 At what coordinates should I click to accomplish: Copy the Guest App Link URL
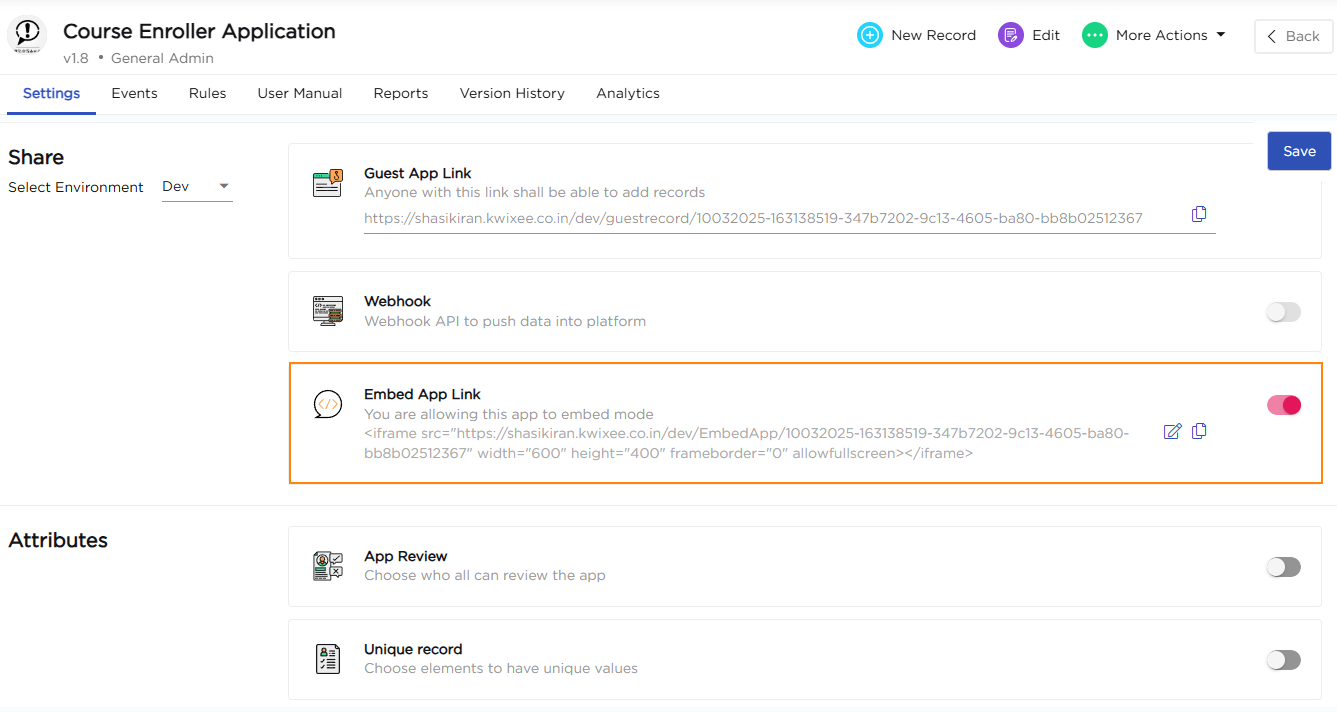click(x=1199, y=214)
